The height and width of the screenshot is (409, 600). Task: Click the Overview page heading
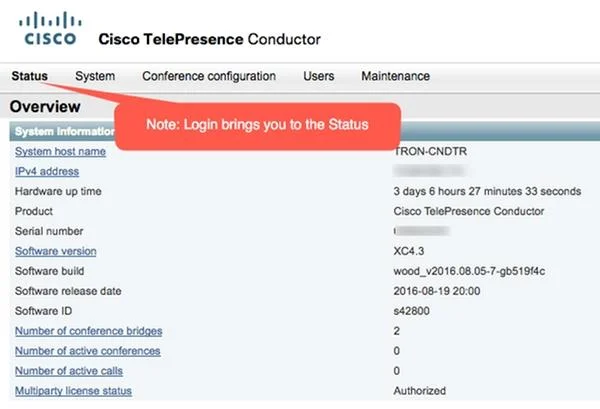click(45, 107)
